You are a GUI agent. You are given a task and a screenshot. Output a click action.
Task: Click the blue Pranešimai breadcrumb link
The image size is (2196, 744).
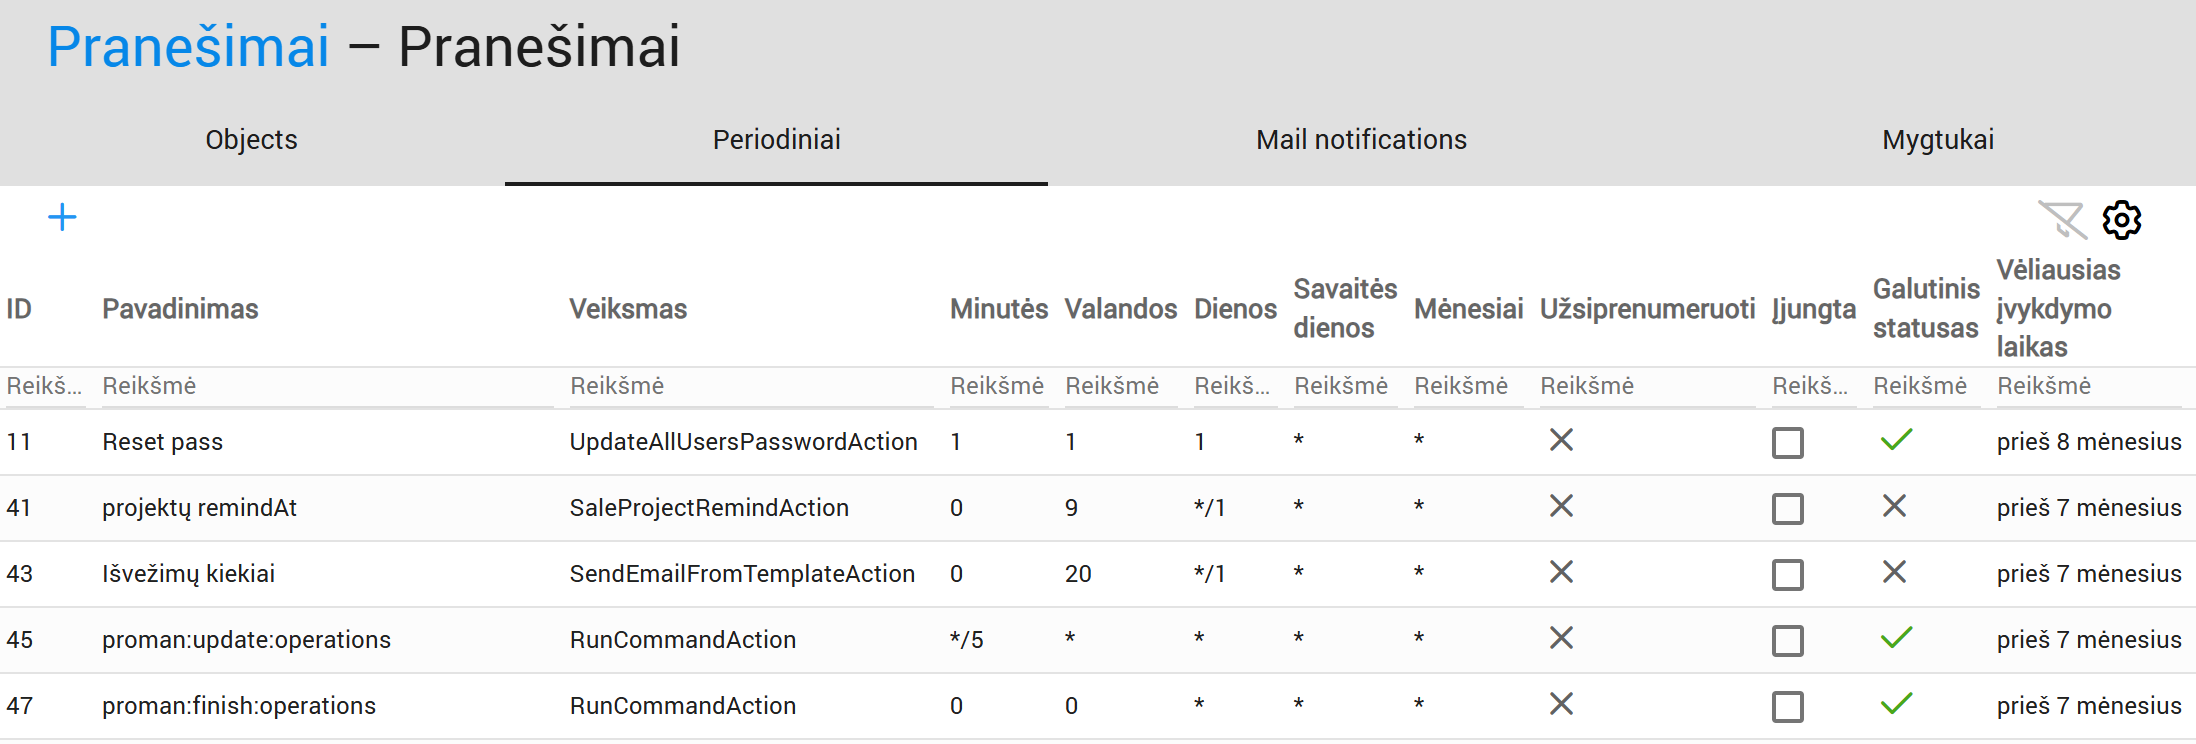188,47
